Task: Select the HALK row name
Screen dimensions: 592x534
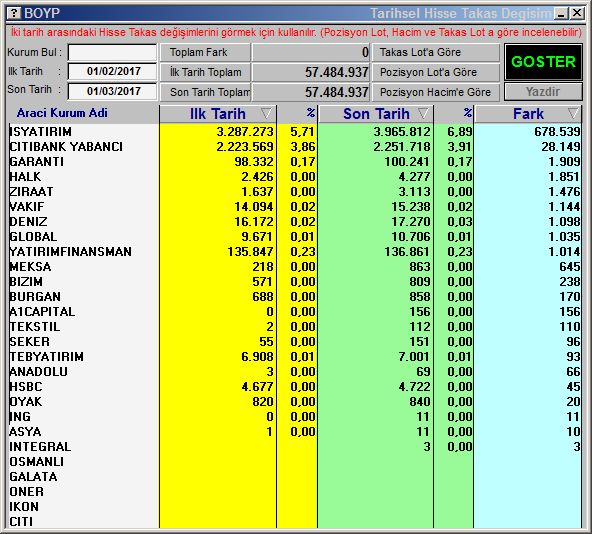Action: 25,177
